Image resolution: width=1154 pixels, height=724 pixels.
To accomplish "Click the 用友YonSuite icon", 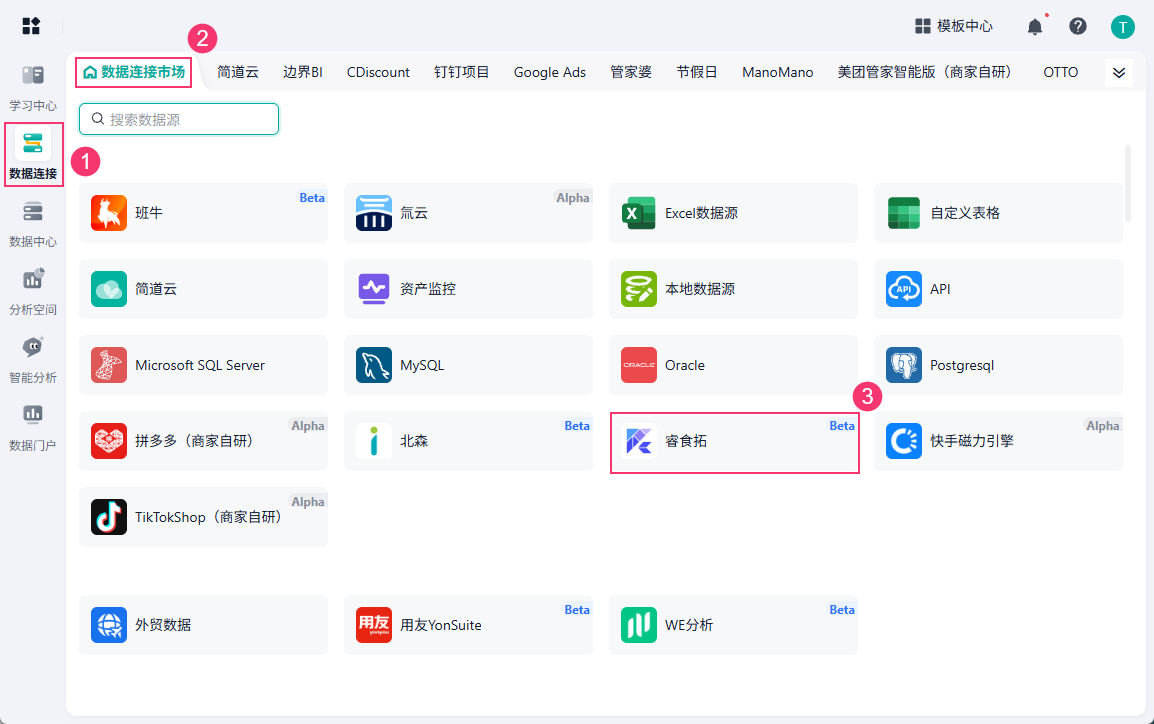I will pos(374,625).
